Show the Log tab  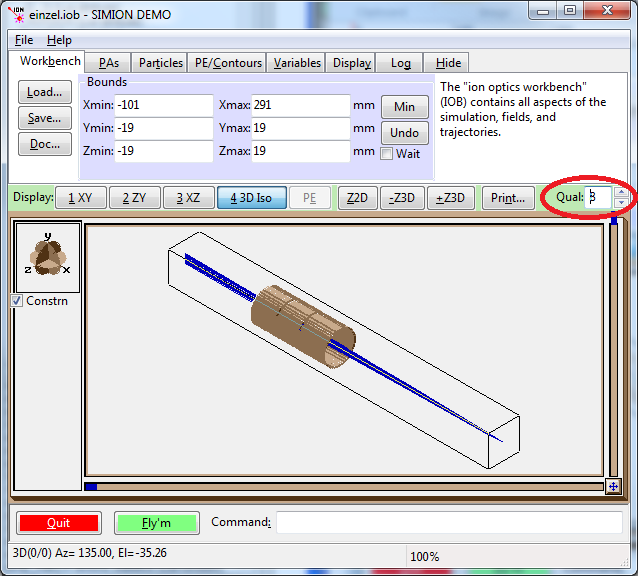pyautogui.click(x=400, y=63)
